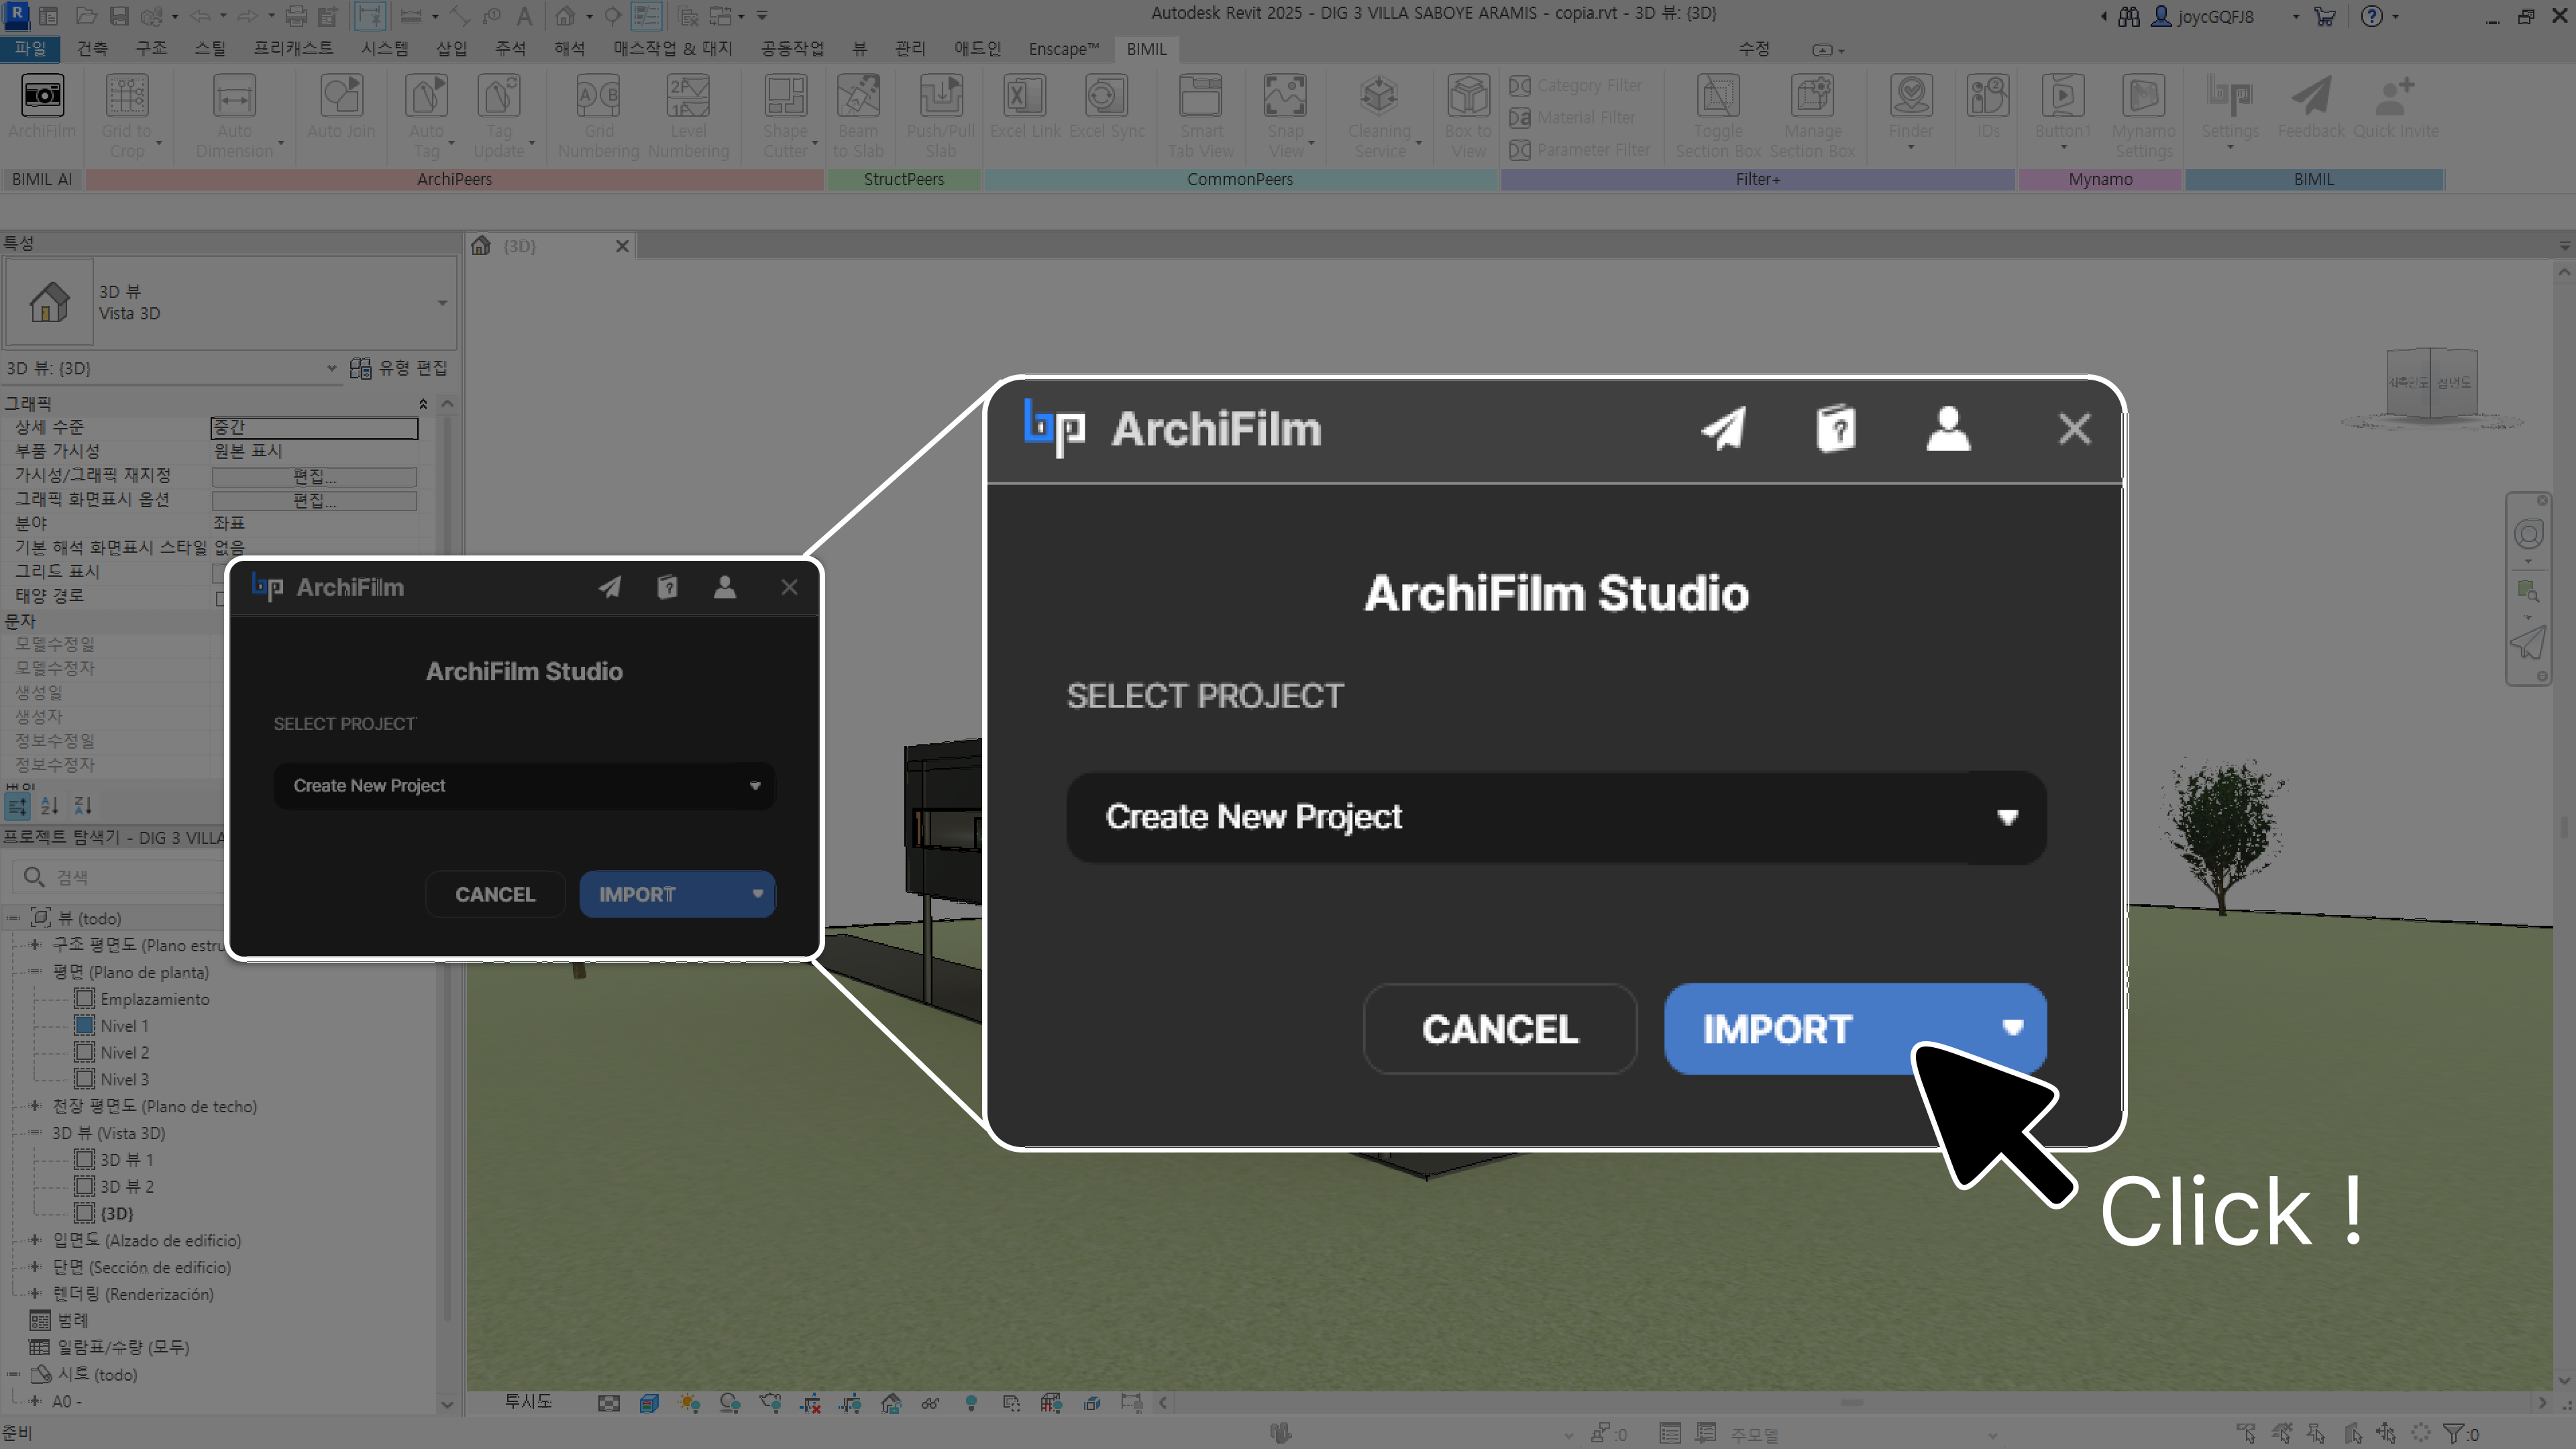The width and height of the screenshot is (2576, 1449).
Task: Click the ArchiFilm camera icon in ribbon
Action: coord(42,96)
